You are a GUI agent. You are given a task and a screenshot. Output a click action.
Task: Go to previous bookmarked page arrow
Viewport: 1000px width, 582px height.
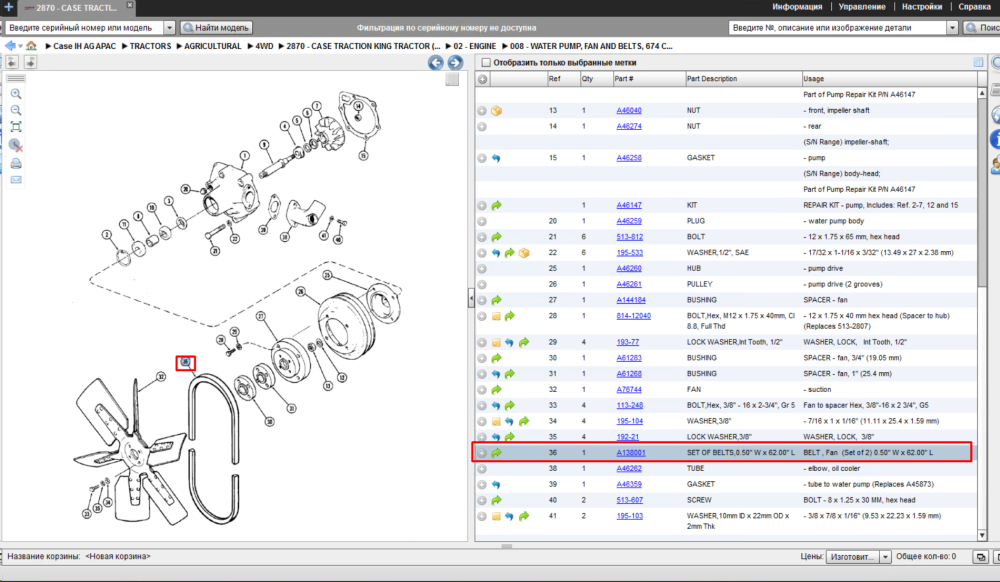click(x=12, y=62)
